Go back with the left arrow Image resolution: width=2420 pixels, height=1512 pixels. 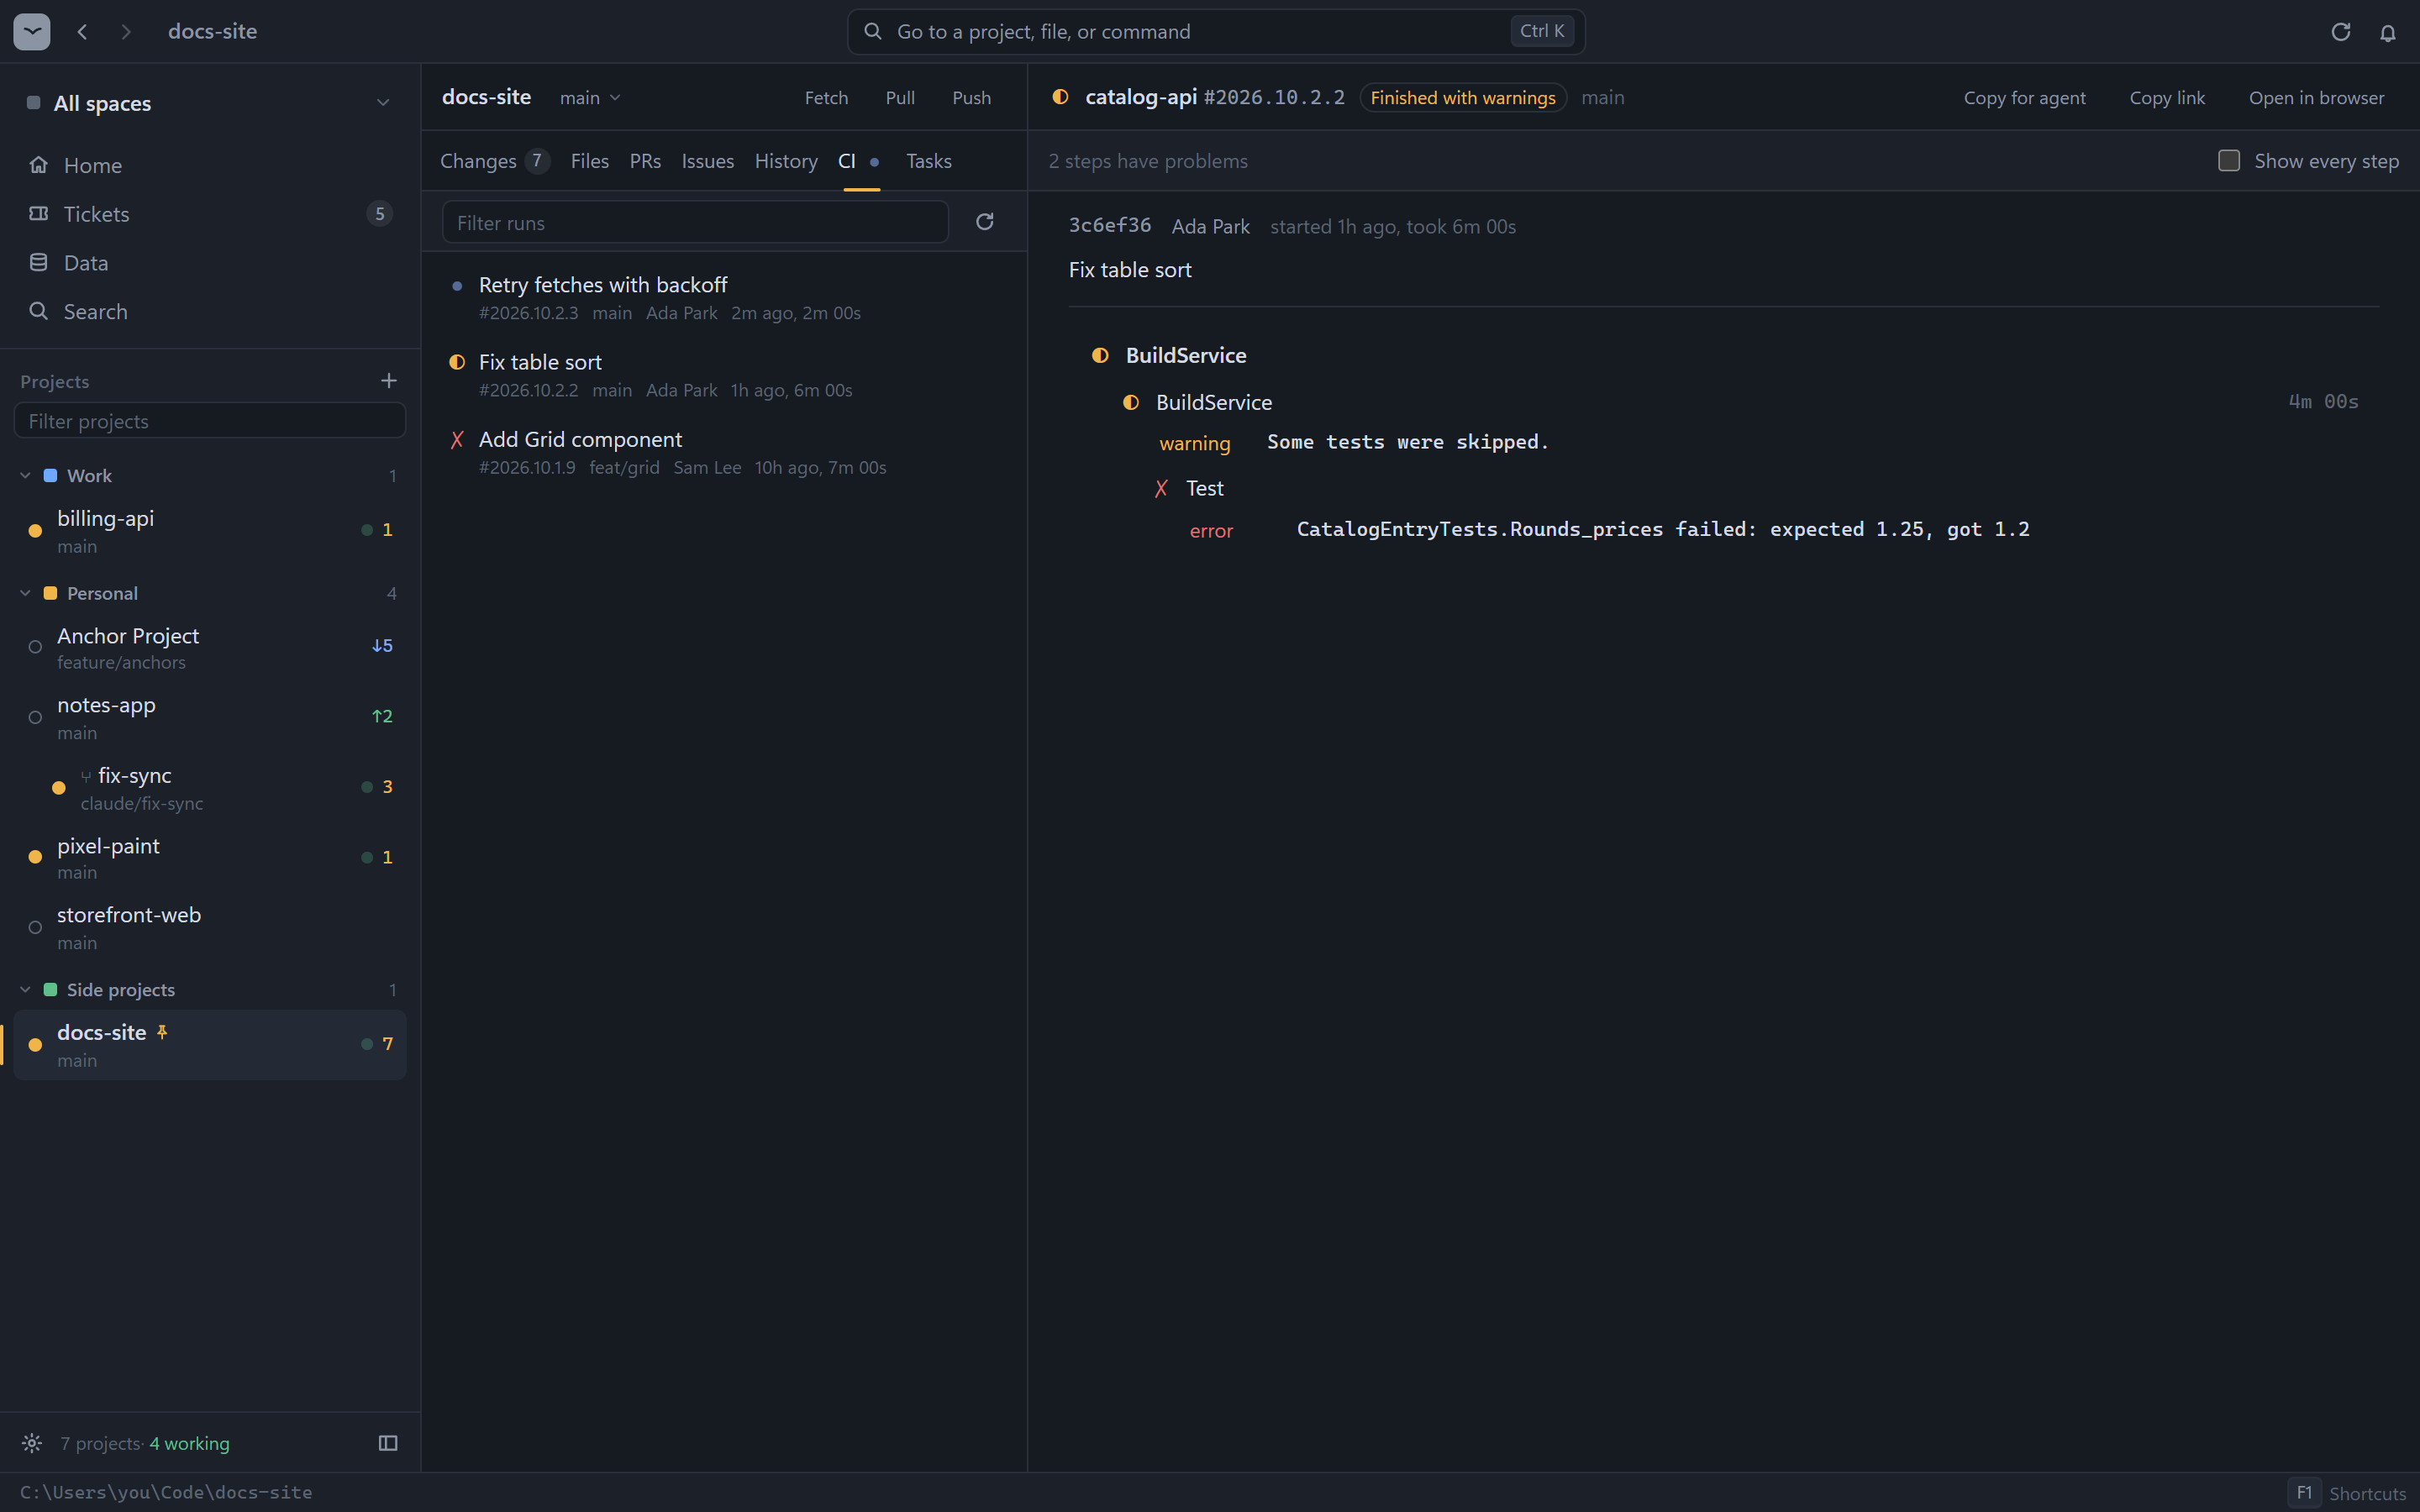coord(83,32)
